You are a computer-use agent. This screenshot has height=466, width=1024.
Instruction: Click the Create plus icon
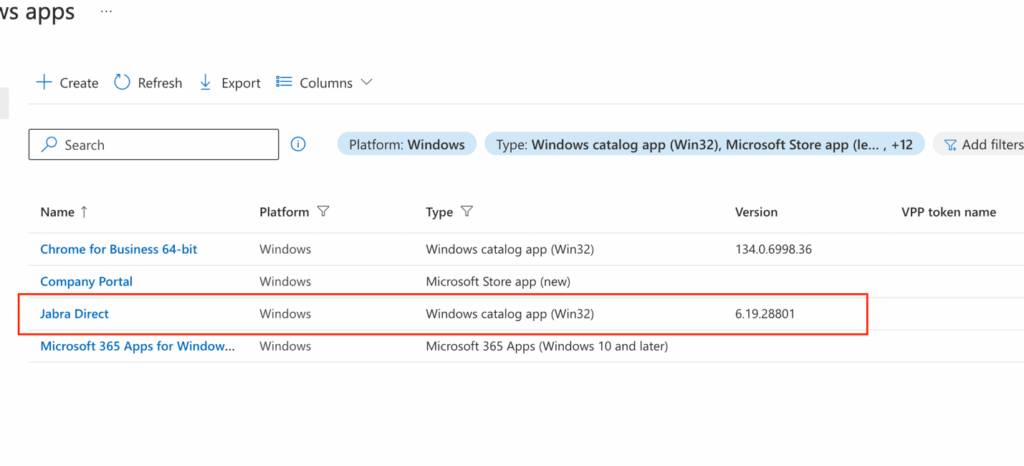pos(44,83)
